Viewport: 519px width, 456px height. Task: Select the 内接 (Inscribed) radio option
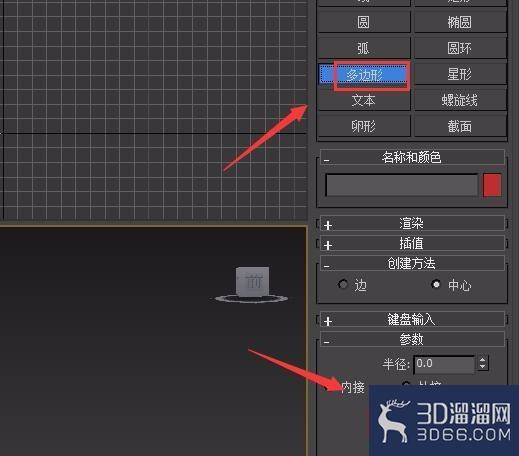(x=353, y=387)
